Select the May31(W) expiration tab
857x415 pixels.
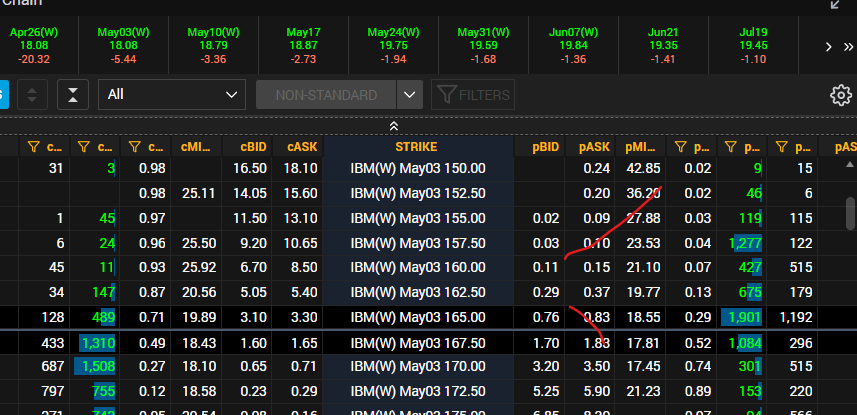483,45
